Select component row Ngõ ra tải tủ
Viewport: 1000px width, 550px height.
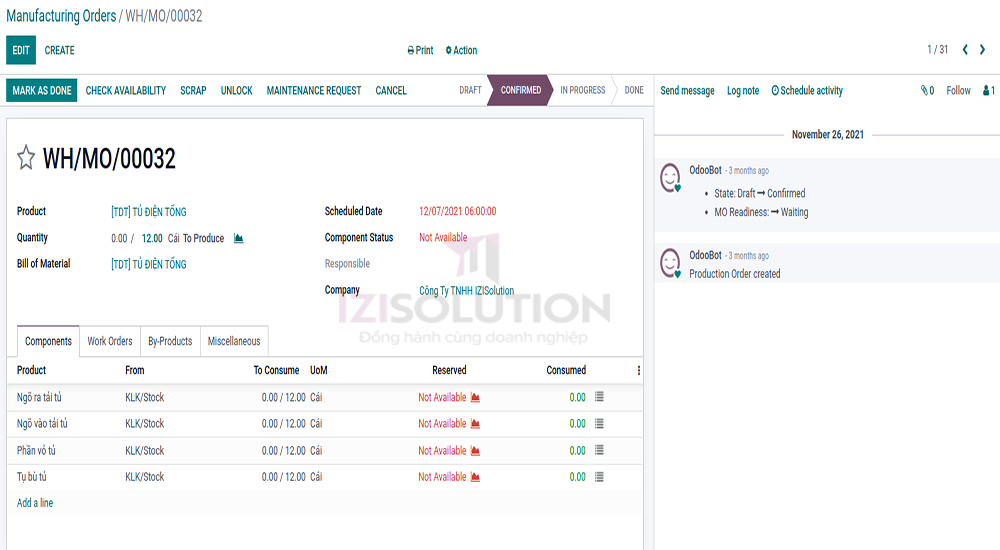point(325,398)
